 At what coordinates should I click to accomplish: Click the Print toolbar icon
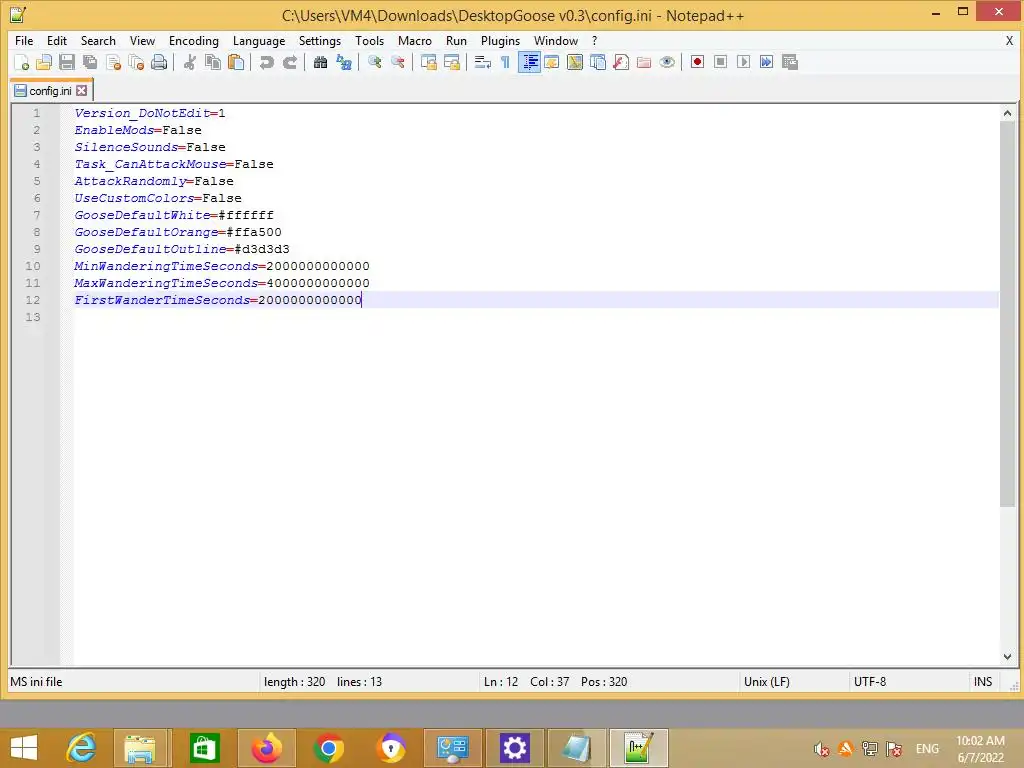[x=159, y=62]
